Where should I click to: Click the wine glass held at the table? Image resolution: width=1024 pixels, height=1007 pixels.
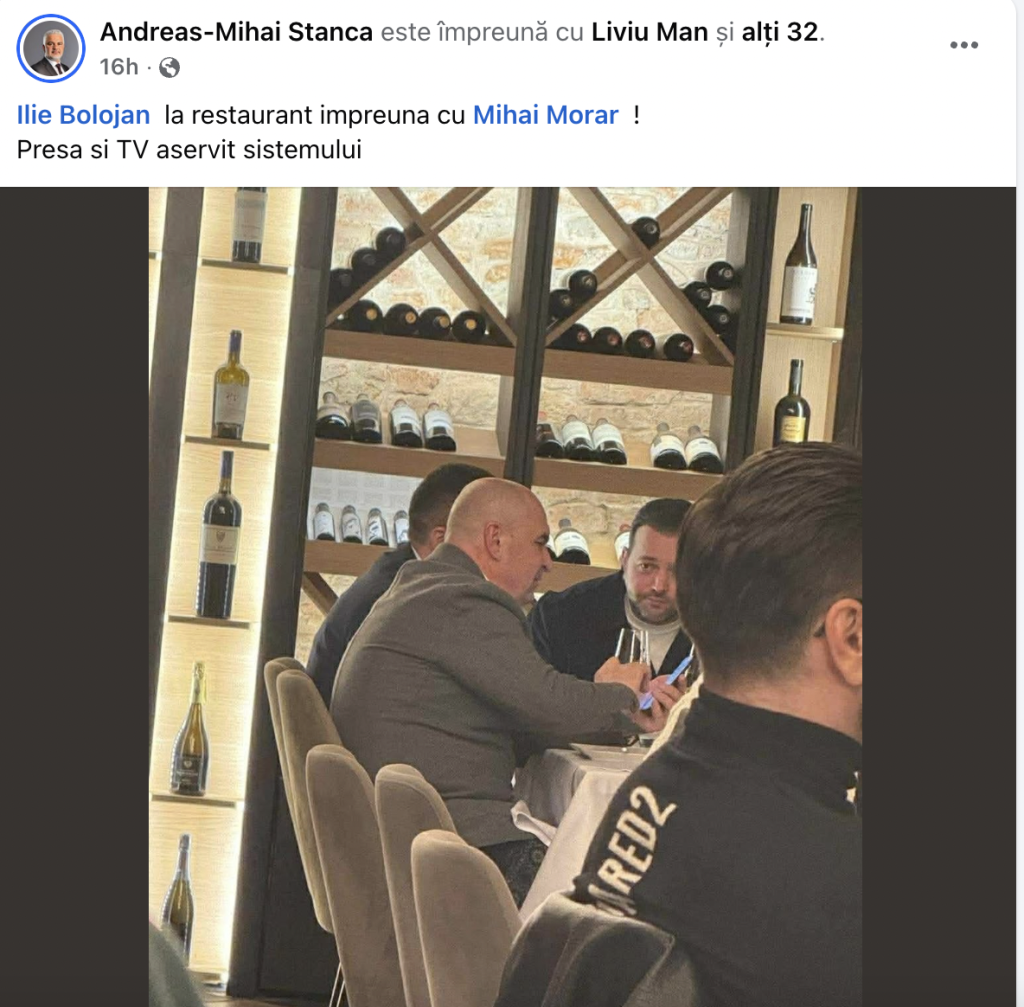(630, 648)
